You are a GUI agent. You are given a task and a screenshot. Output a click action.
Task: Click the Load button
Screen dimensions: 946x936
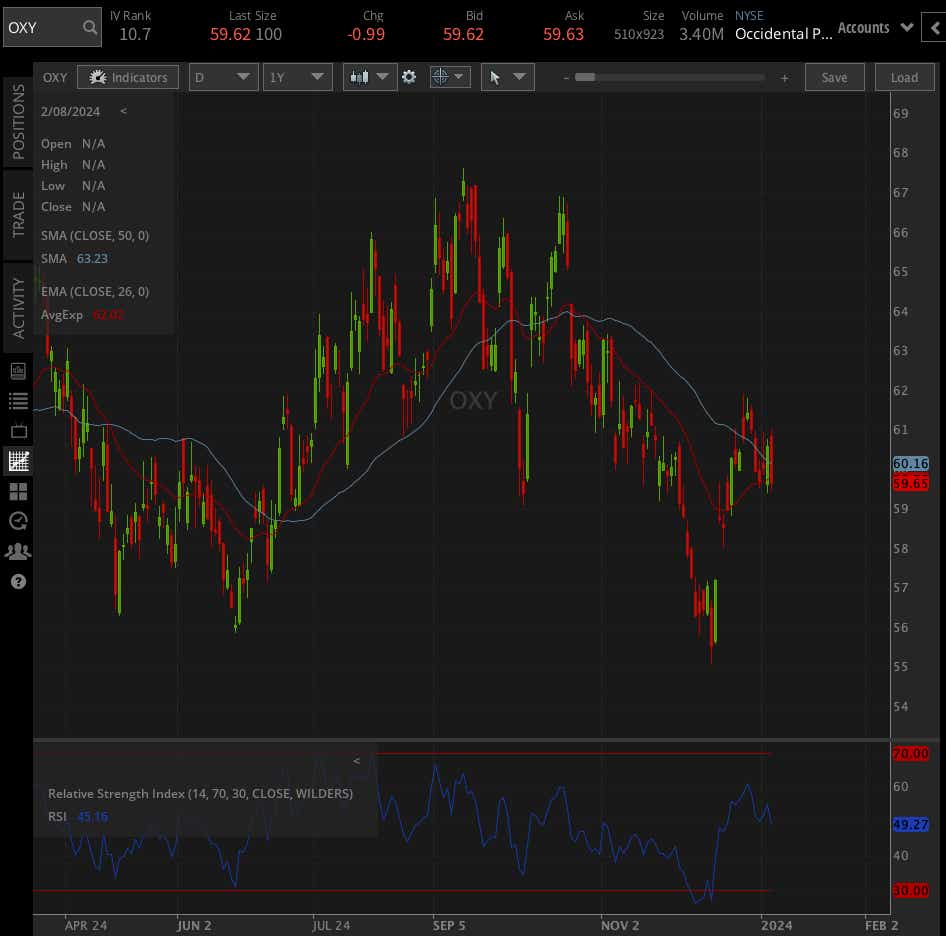[903, 76]
